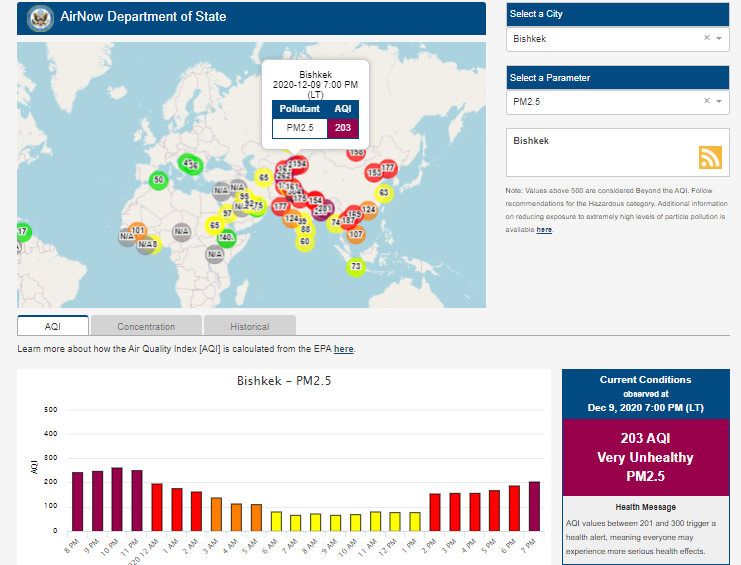Click the green 50 AQI map marker
The image size is (741, 565).
click(158, 180)
